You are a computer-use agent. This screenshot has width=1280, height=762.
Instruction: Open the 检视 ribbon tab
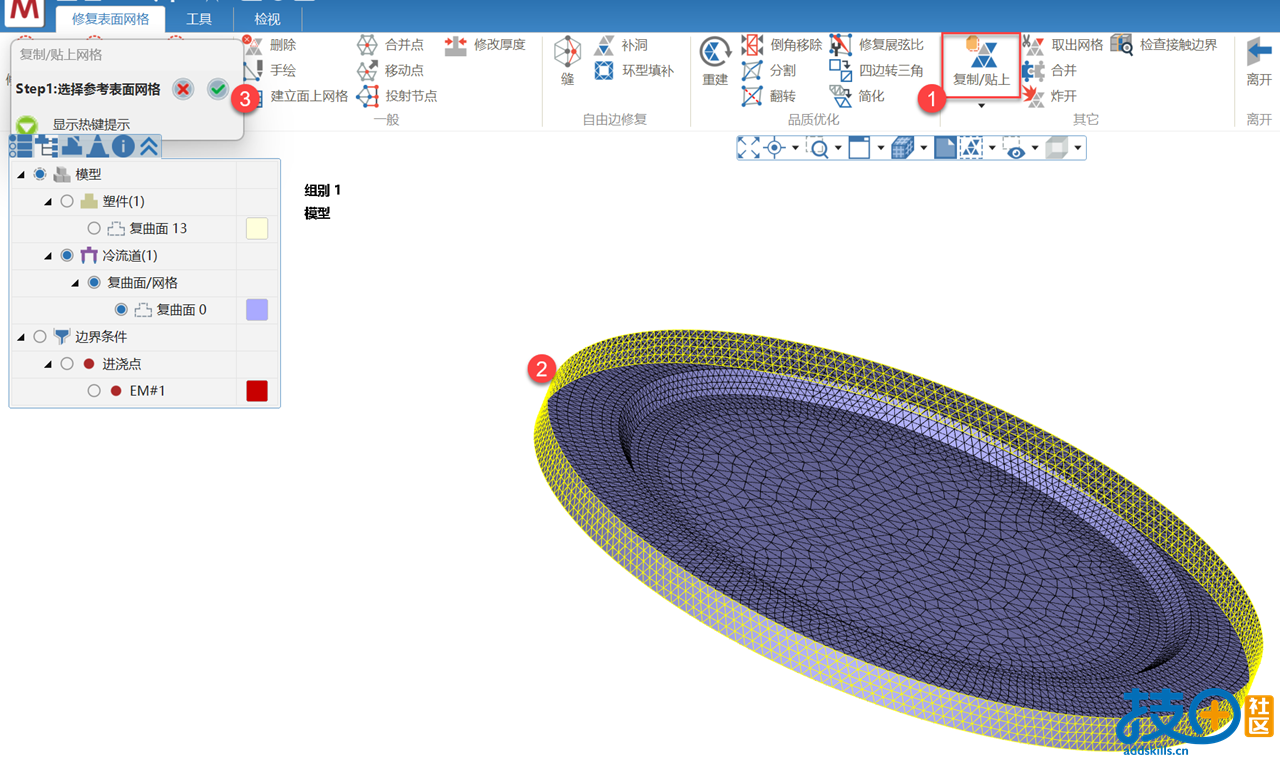tap(267, 19)
